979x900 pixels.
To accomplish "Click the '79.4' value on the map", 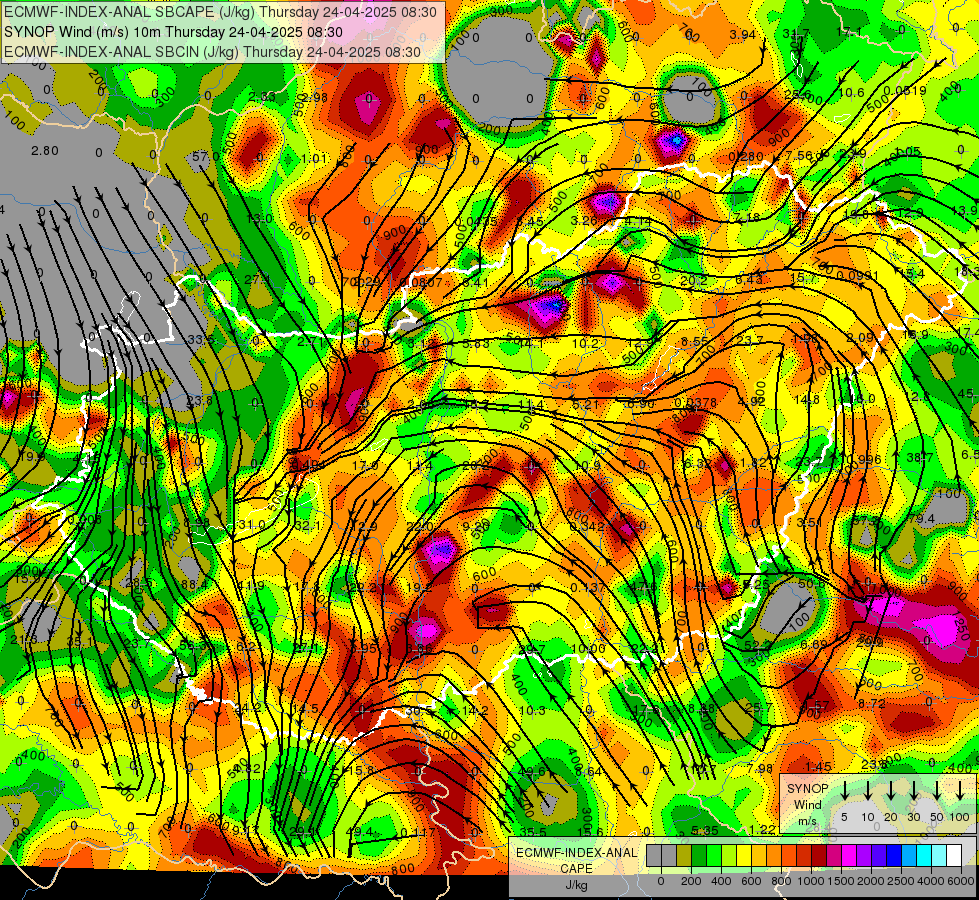I will (x=922, y=520).
